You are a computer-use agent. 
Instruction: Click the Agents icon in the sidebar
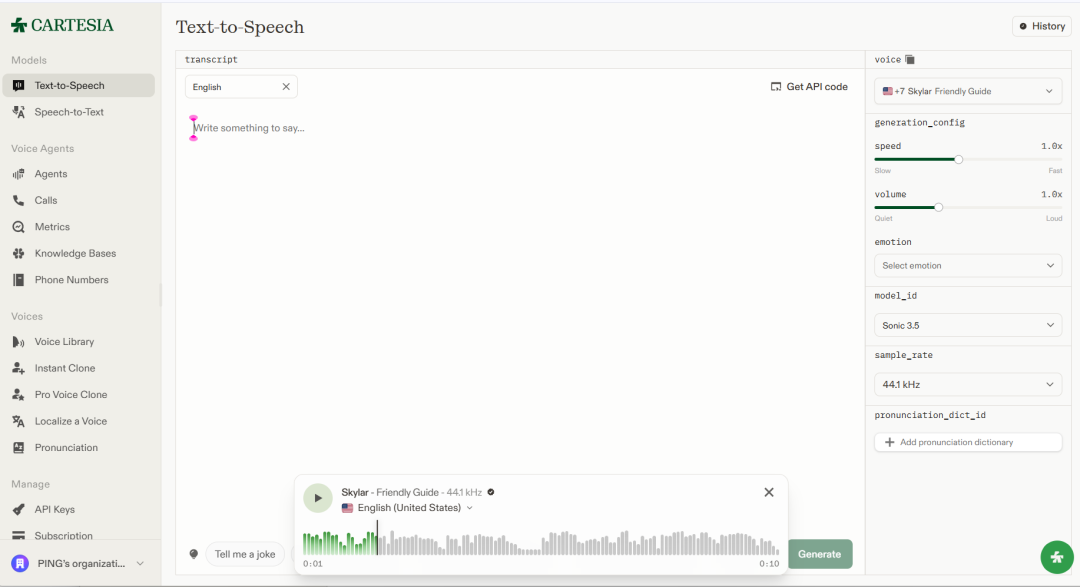pyautogui.click(x=19, y=174)
